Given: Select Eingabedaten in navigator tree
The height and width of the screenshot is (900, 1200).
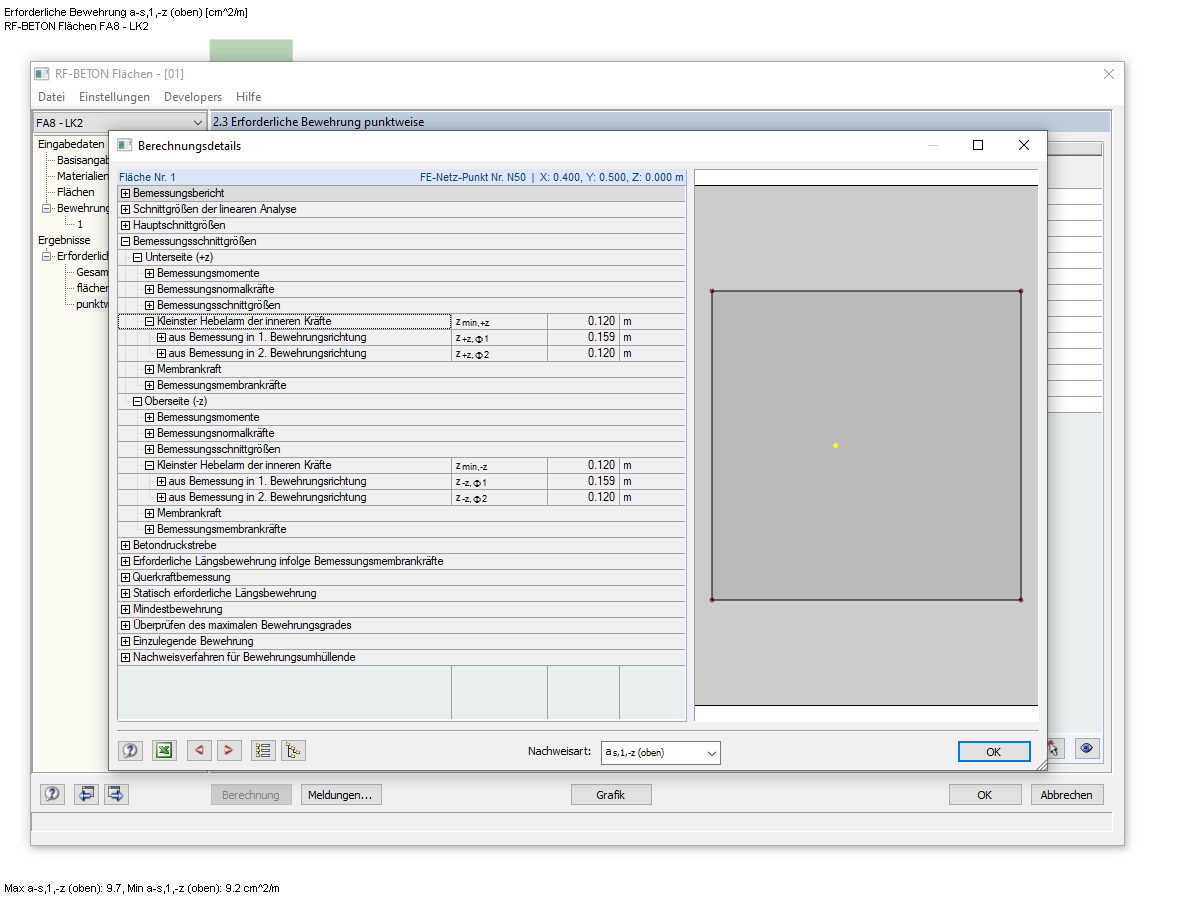Looking at the screenshot, I should (x=71, y=144).
